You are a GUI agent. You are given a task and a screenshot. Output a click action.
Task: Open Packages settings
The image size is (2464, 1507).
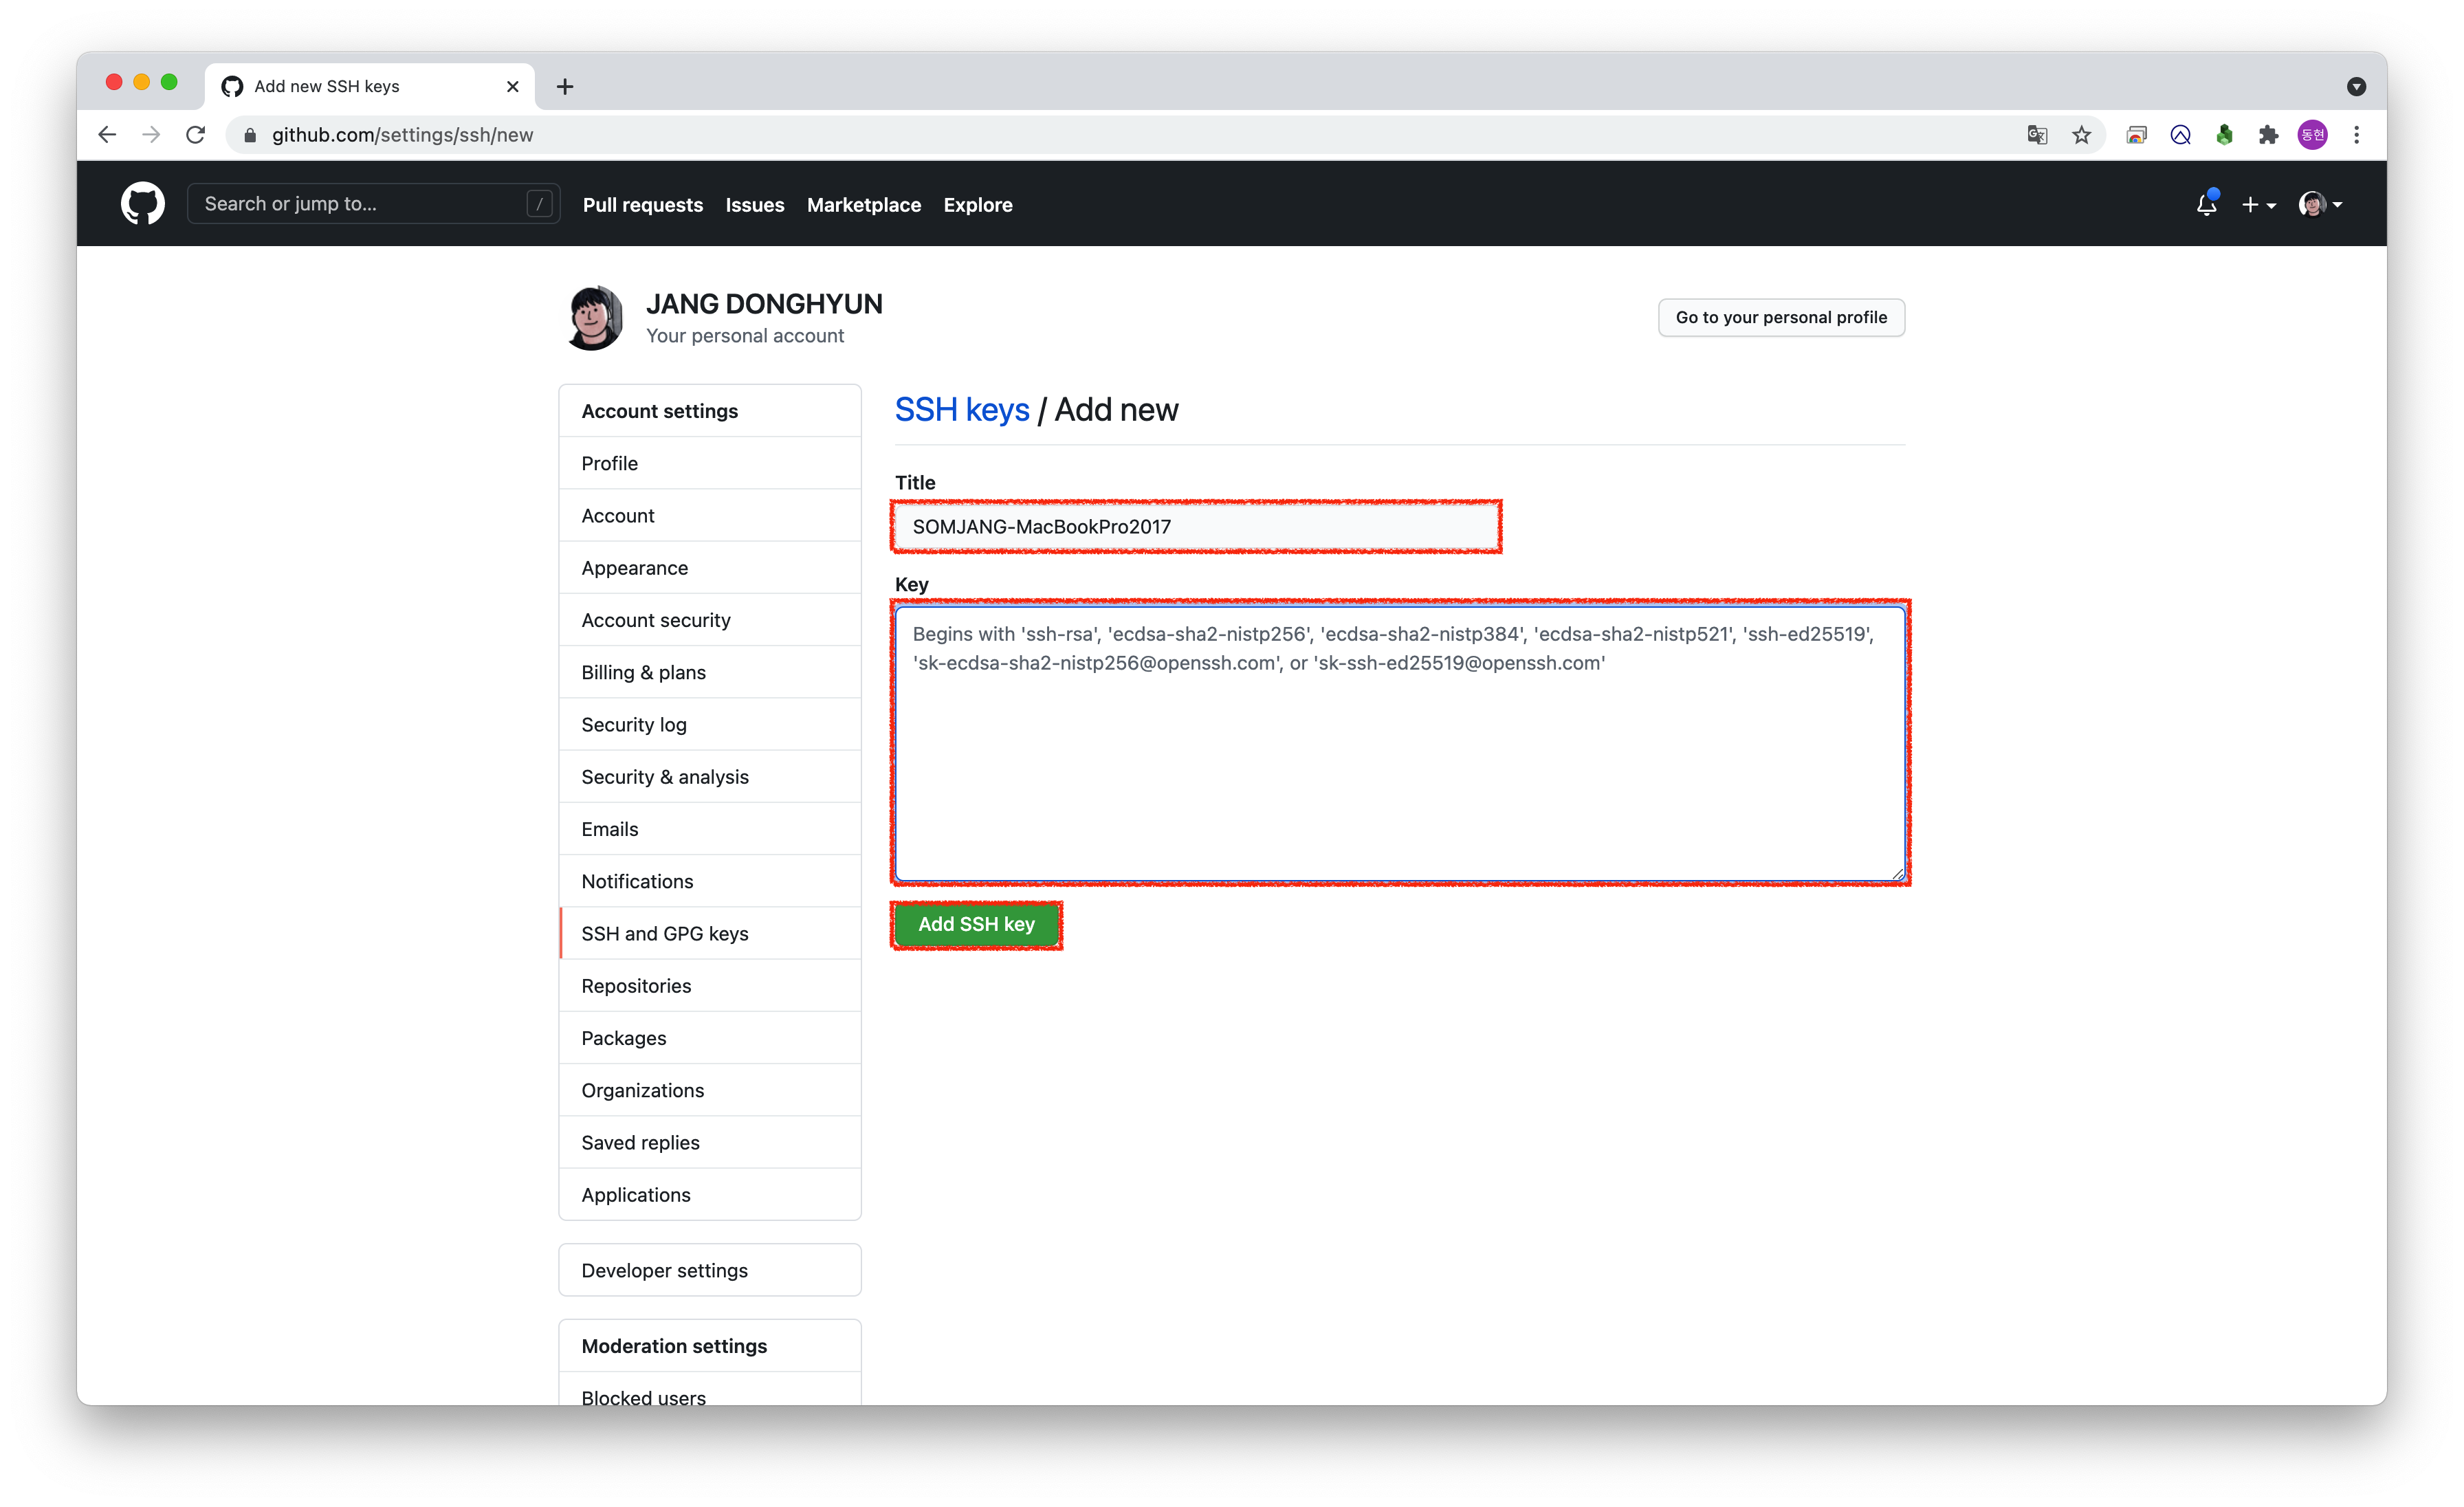tap(710, 1038)
